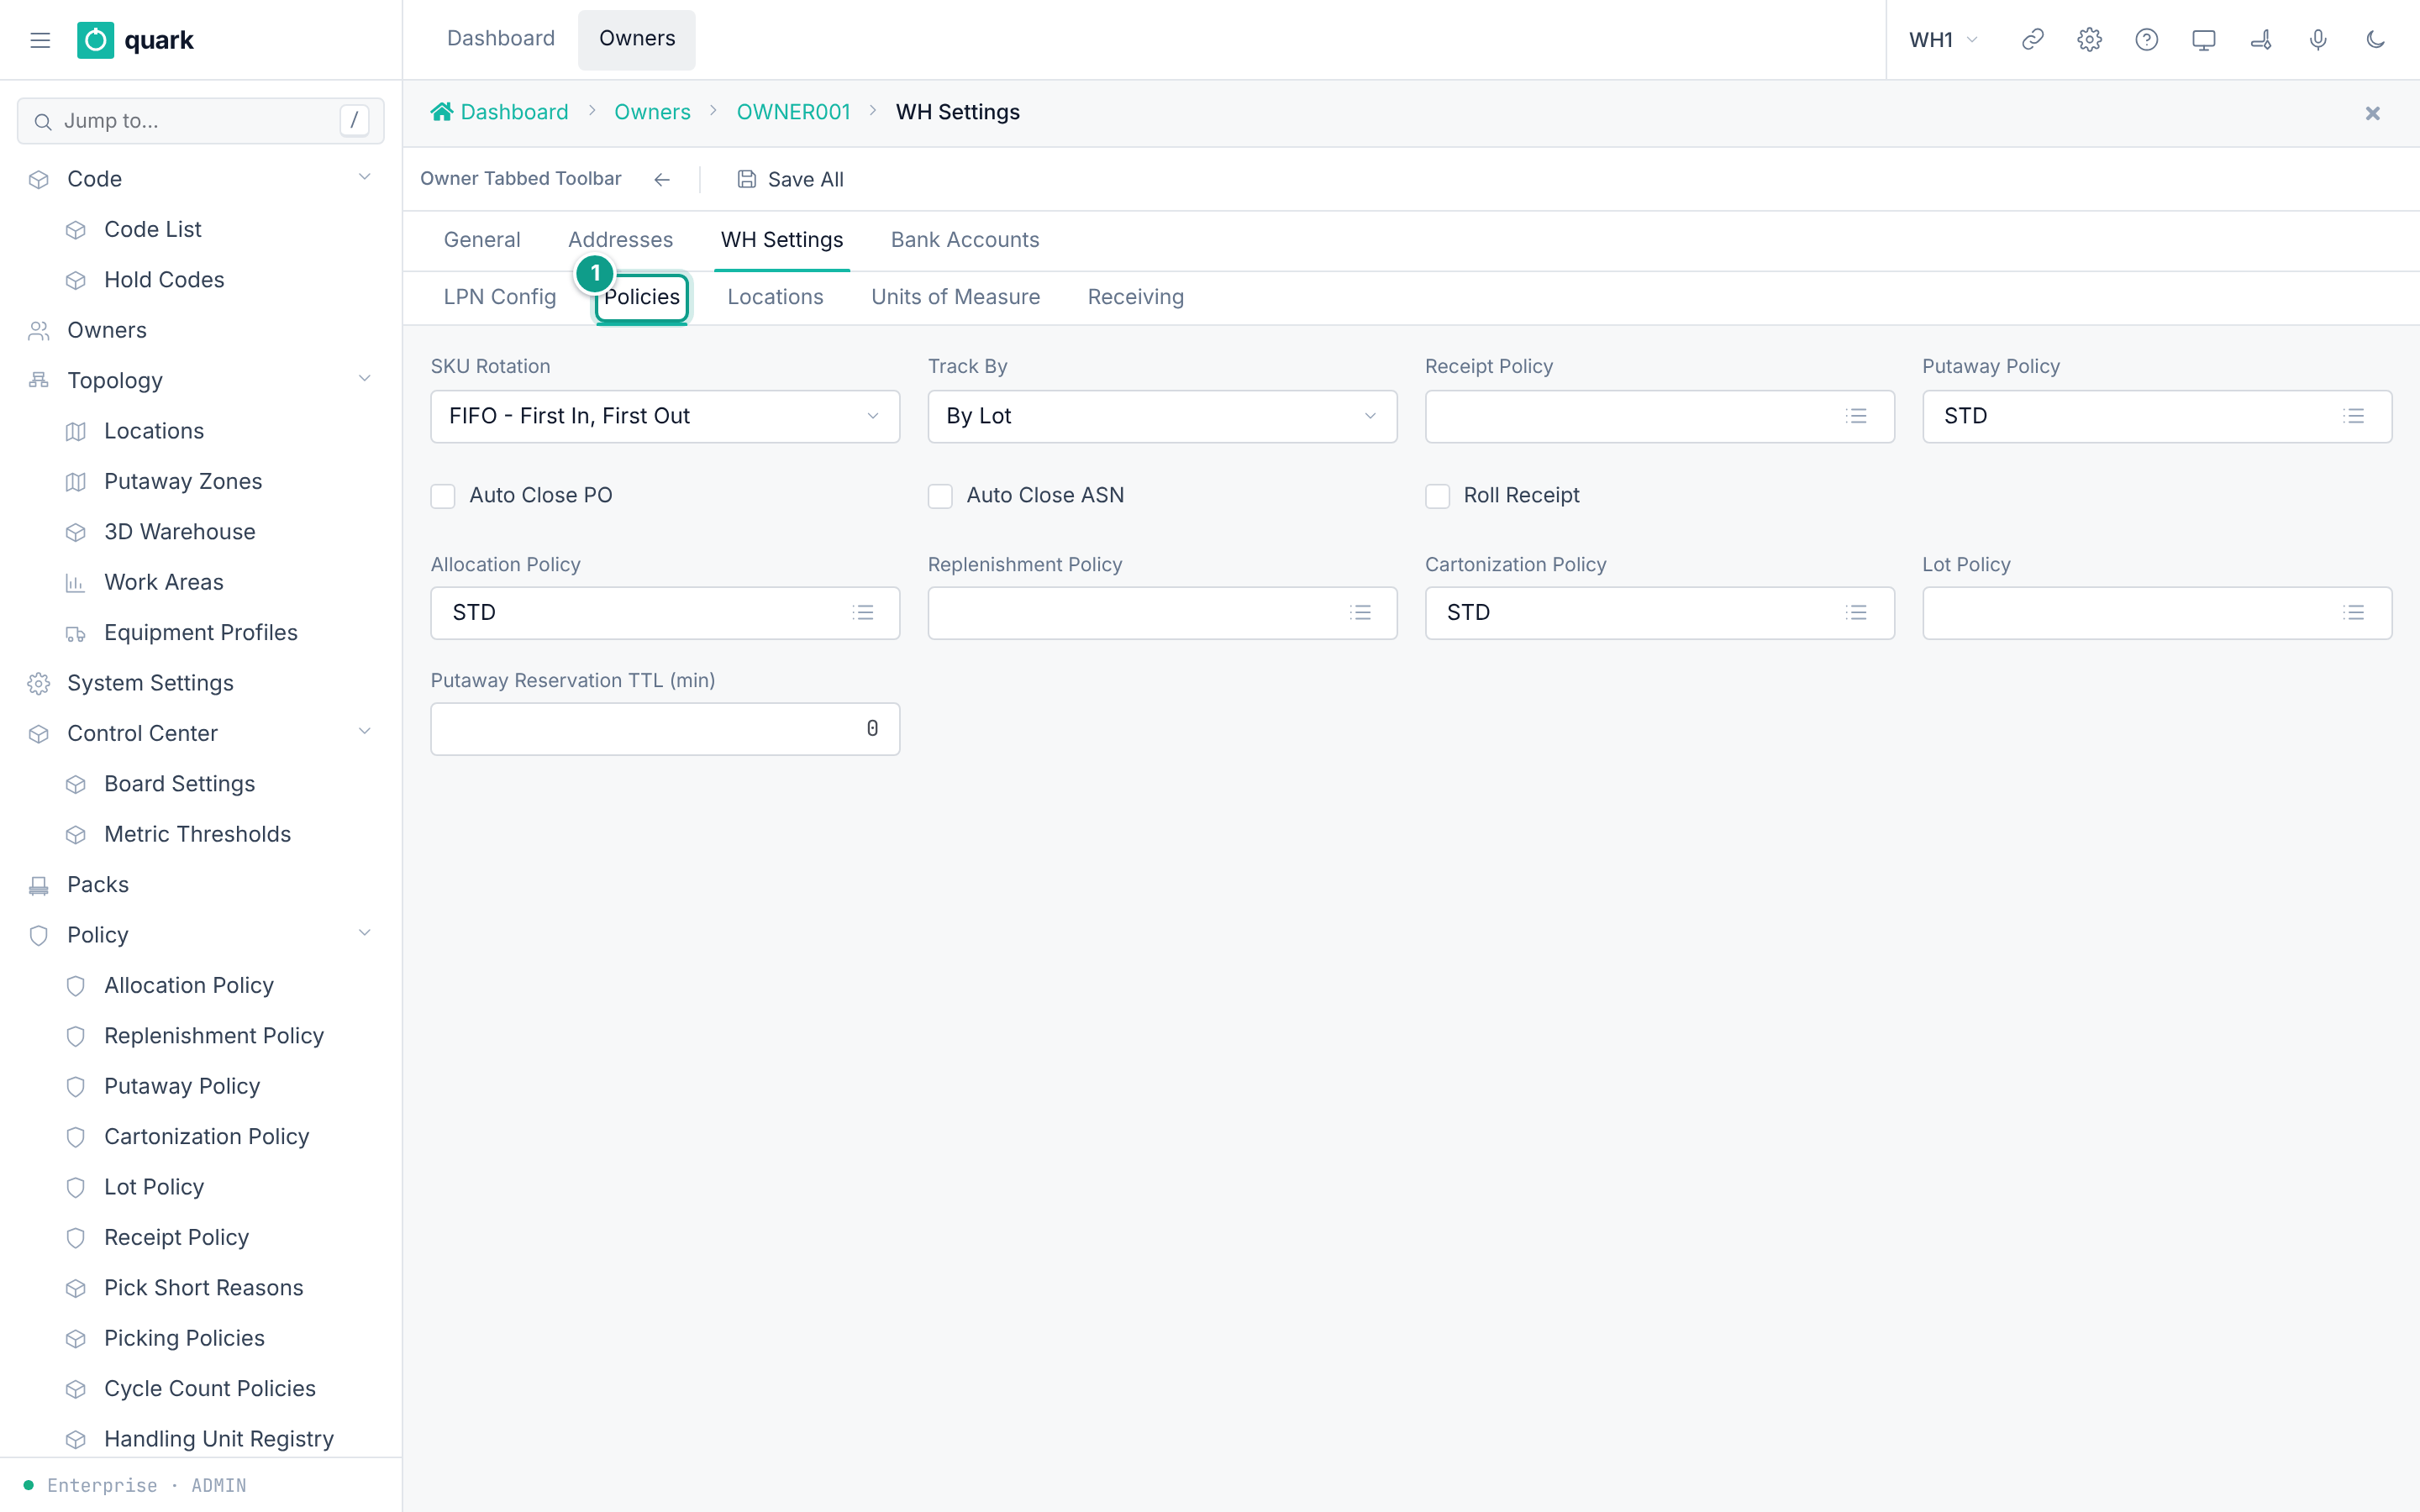Click the Jump to search field
This screenshot has height=1512, width=2420.
pos(200,121)
